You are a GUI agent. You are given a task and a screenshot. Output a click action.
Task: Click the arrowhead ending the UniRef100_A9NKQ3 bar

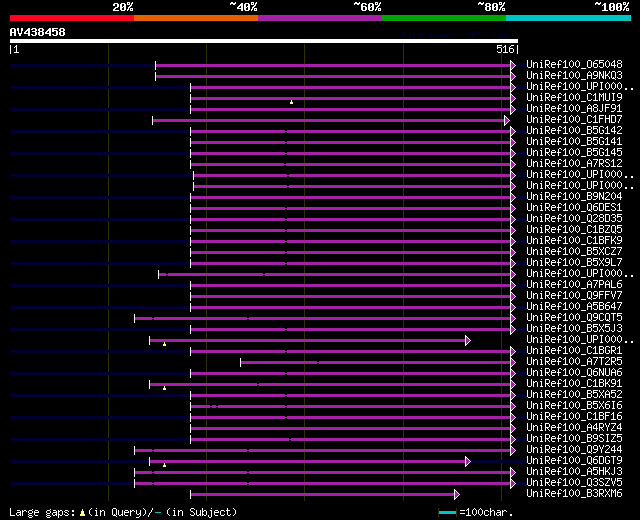513,76
